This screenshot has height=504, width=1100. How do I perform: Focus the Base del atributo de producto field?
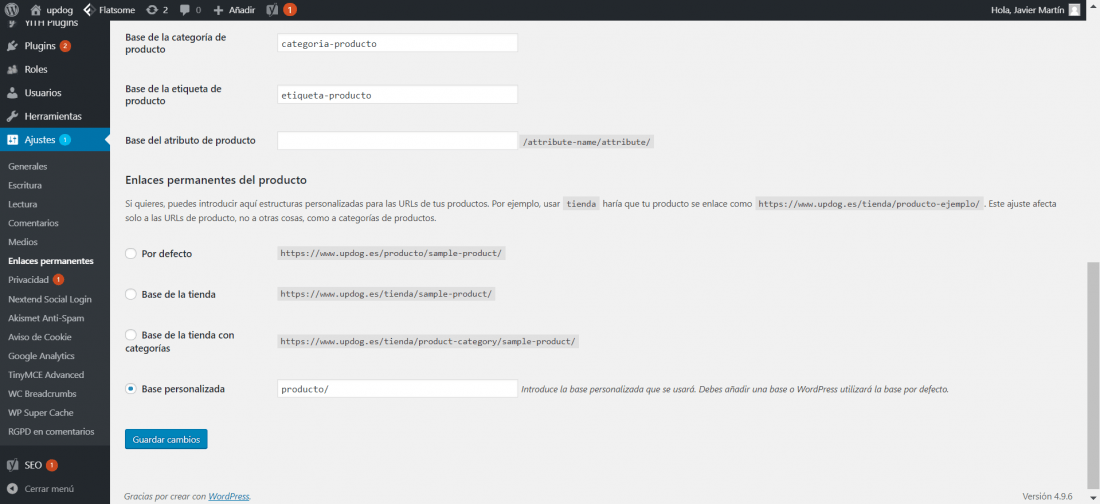pyautogui.click(x=398, y=140)
